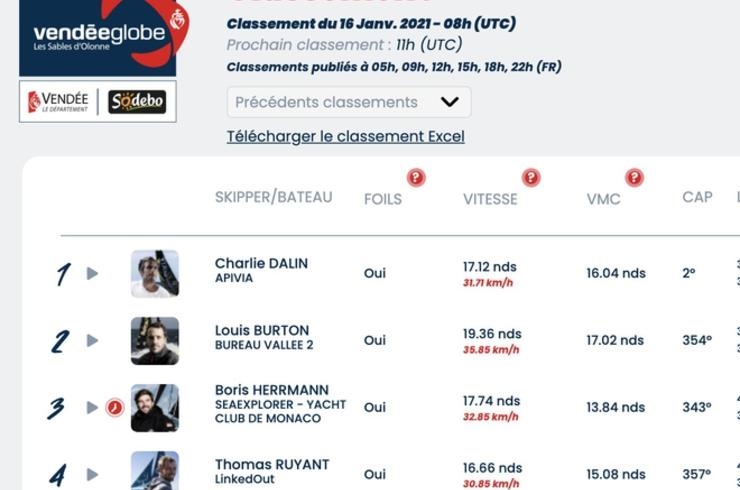Click the Sodebo sponsor logo
Image resolution: width=740 pixels, height=490 pixels.
pos(137,102)
